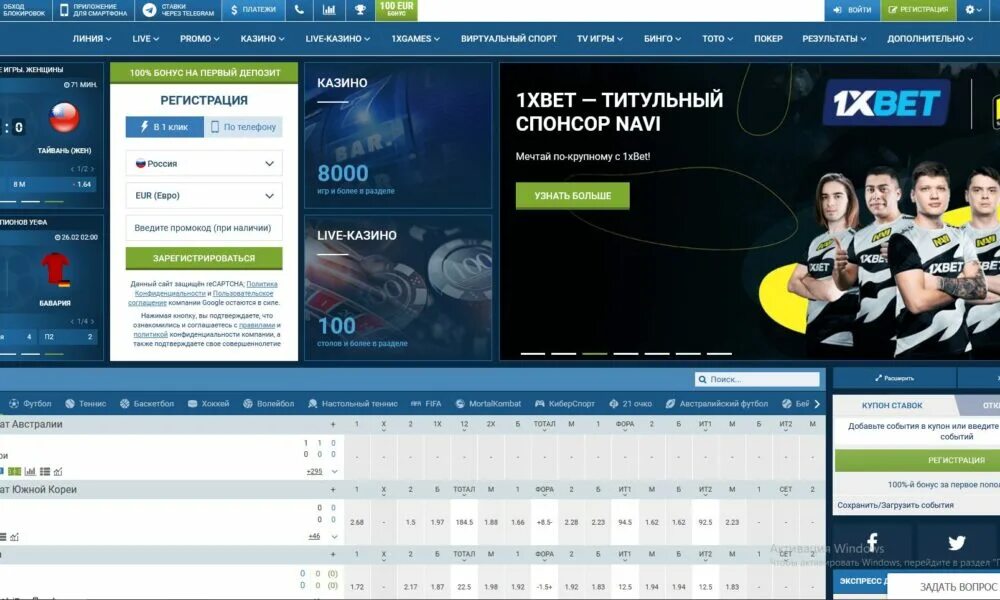Click the УЗНАТЬ БОЛЬШЕ banner button
Screen dimensions: 1000x600
click(x=573, y=196)
